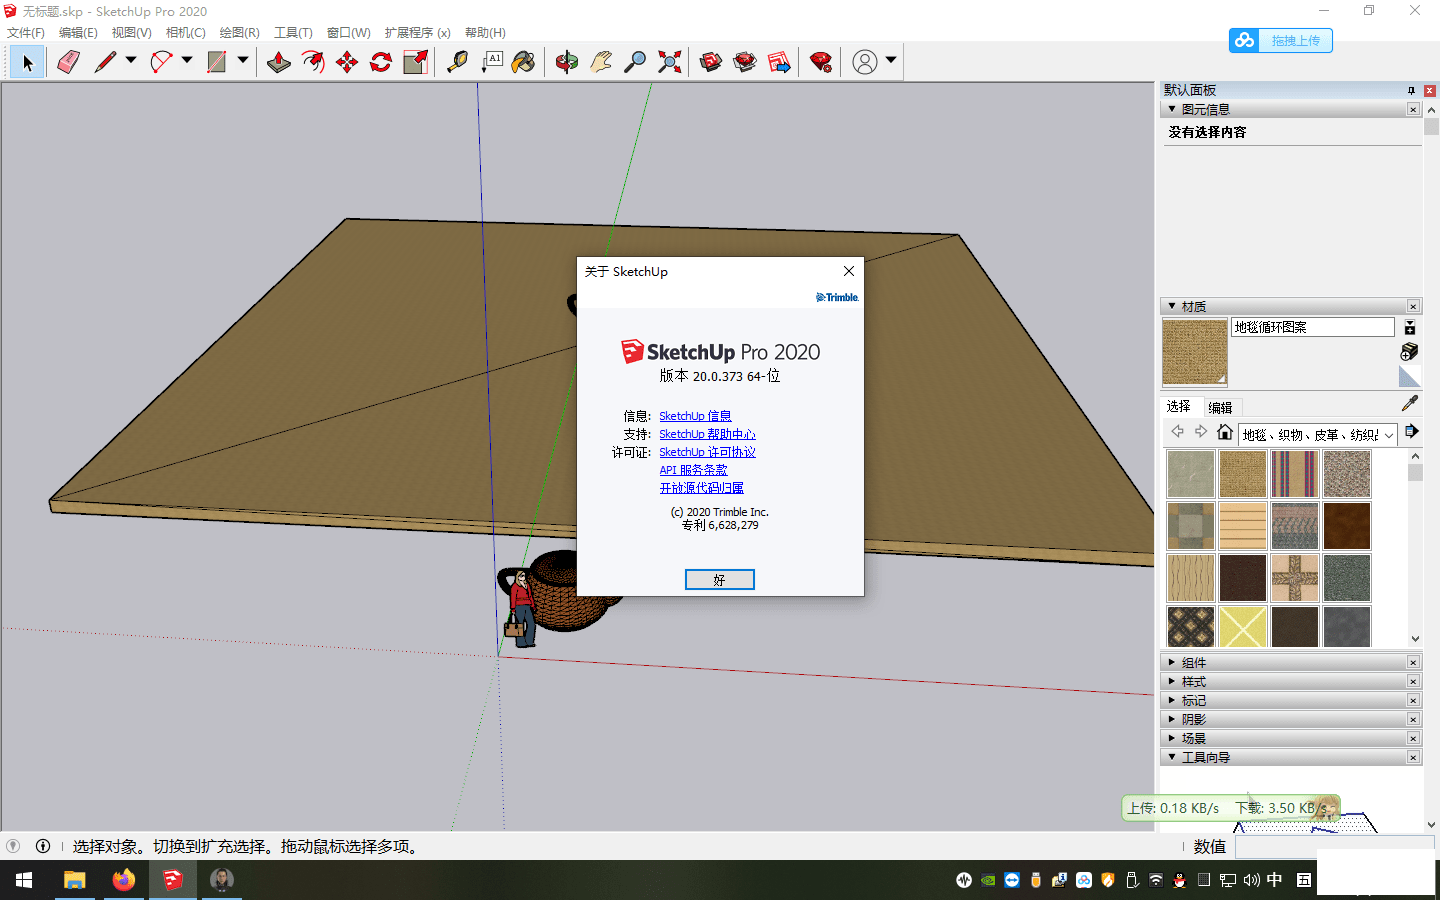
Task: Activate the Orbit camera tool
Action: pos(567,62)
